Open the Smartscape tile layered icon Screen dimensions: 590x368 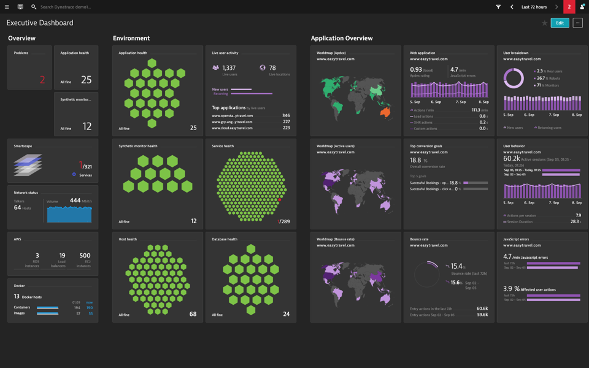point(28,164)
